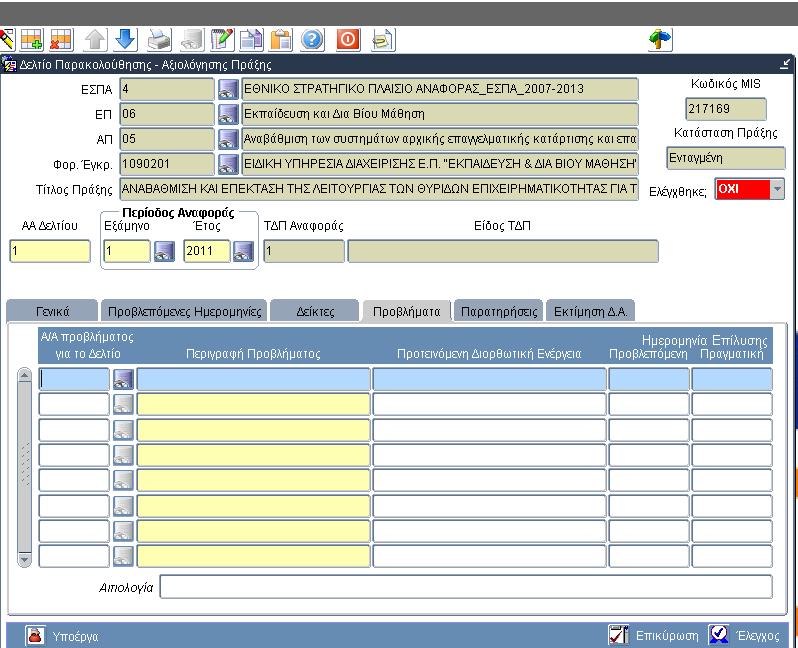Switch to the Γενικά tab

(52, 311)
